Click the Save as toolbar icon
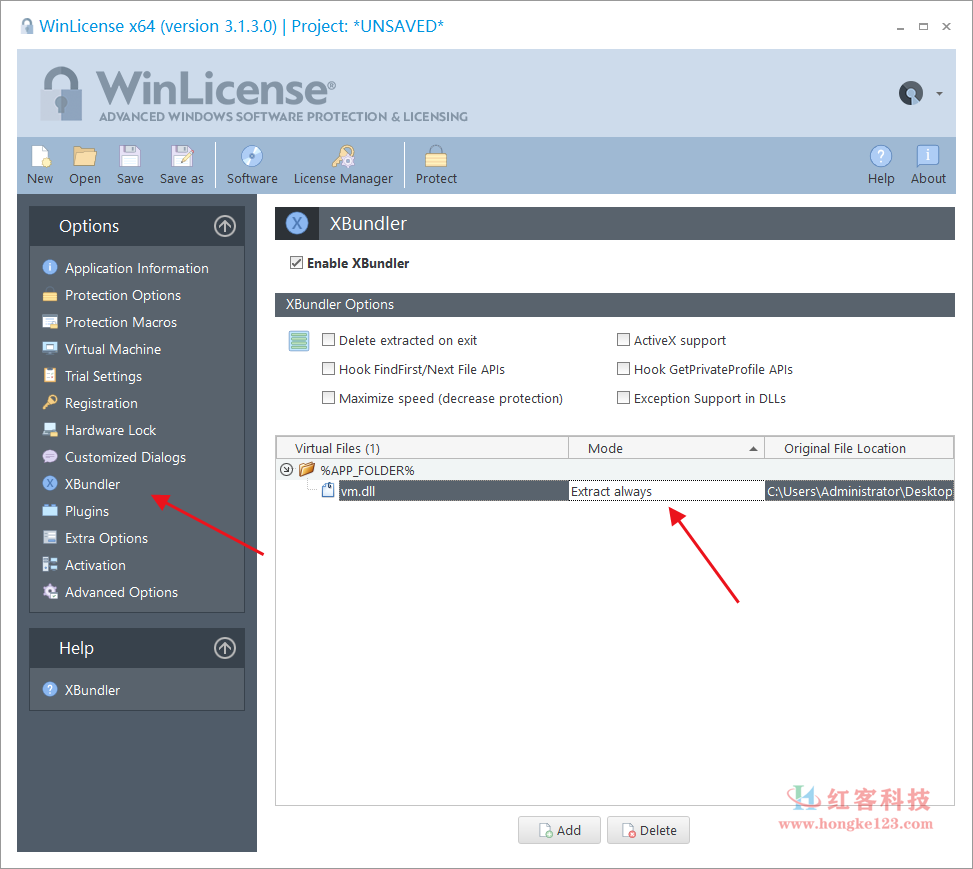973x869 pixels. click(182, 165)
